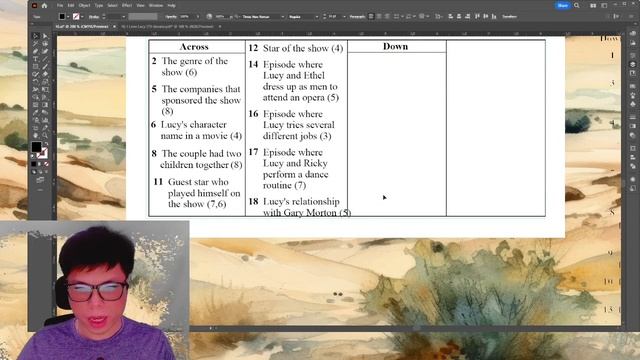The height and width of the screenshot is (360, 640).
Task: Open the Fill color dropdown arrow
Action: [68, 17]
